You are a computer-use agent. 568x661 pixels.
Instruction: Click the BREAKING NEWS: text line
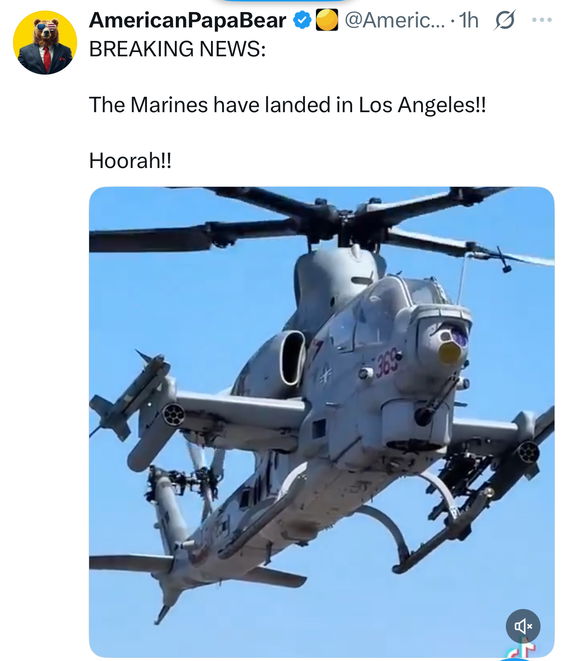[x=178, y=49]
